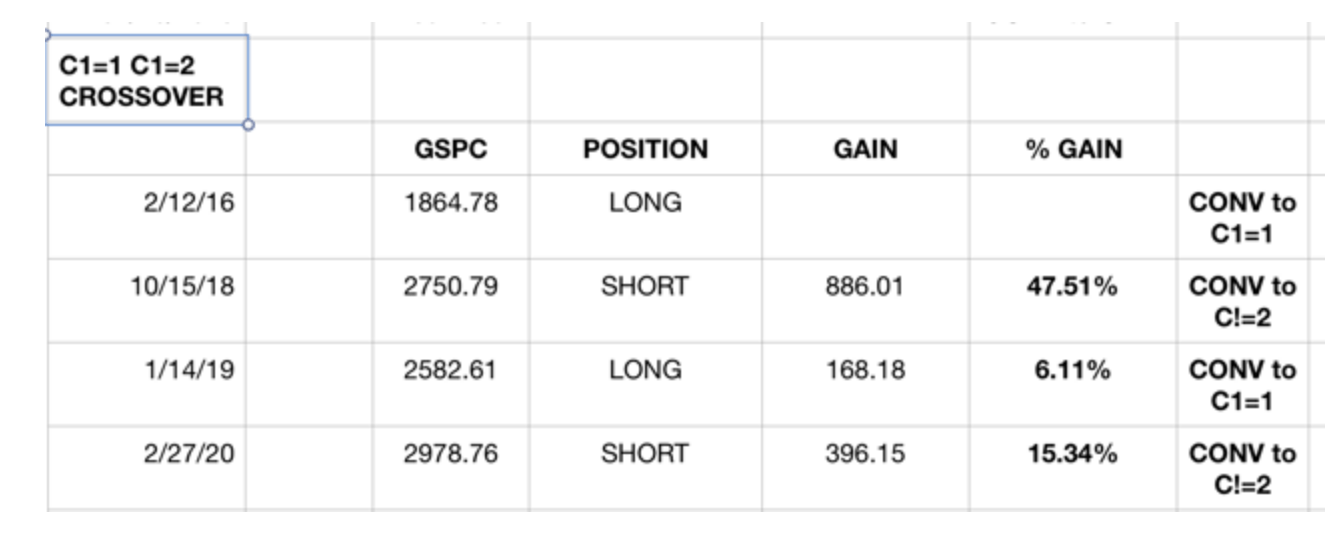The height and width of the screenshot is (538, 1338).
Task: Click SHORT in the 10/15/18 row
Action: click(645, 286)
